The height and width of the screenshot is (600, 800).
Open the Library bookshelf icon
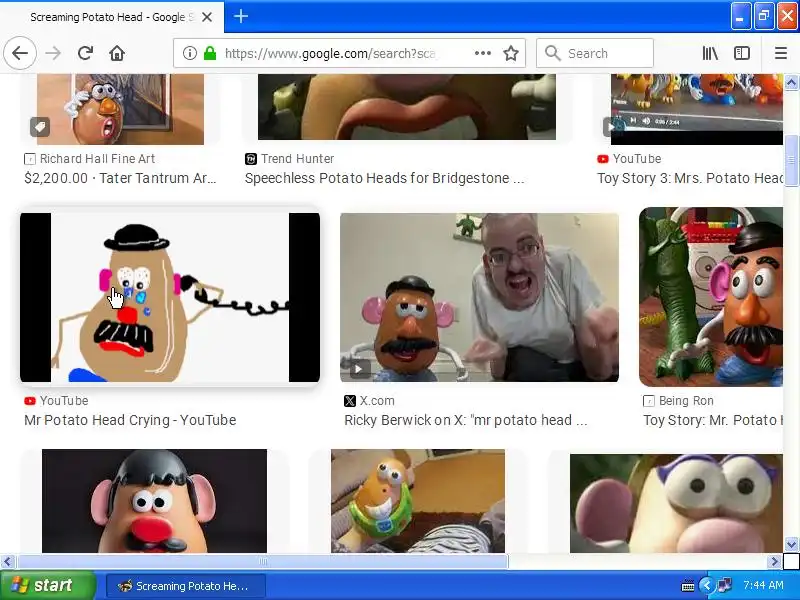point(710,53)
